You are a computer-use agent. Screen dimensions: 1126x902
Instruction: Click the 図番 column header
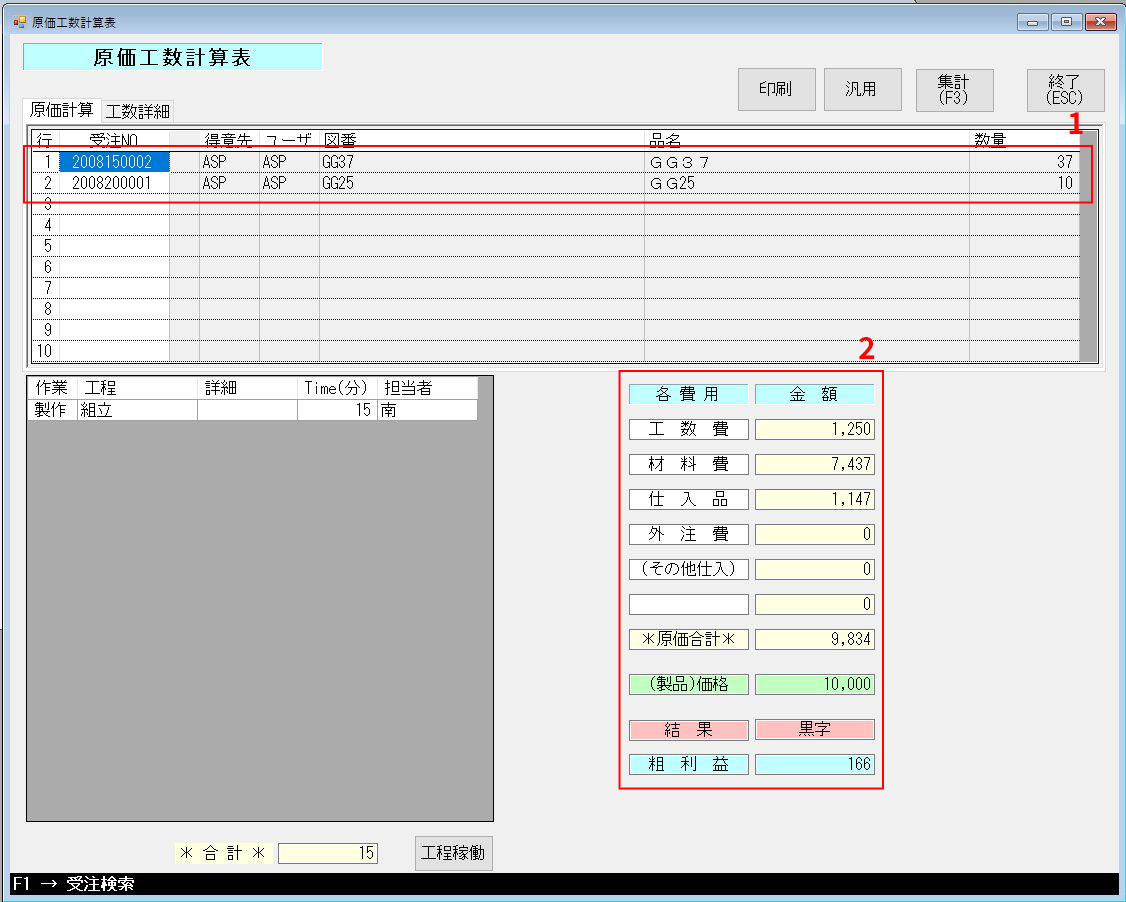tap(481, 140)
